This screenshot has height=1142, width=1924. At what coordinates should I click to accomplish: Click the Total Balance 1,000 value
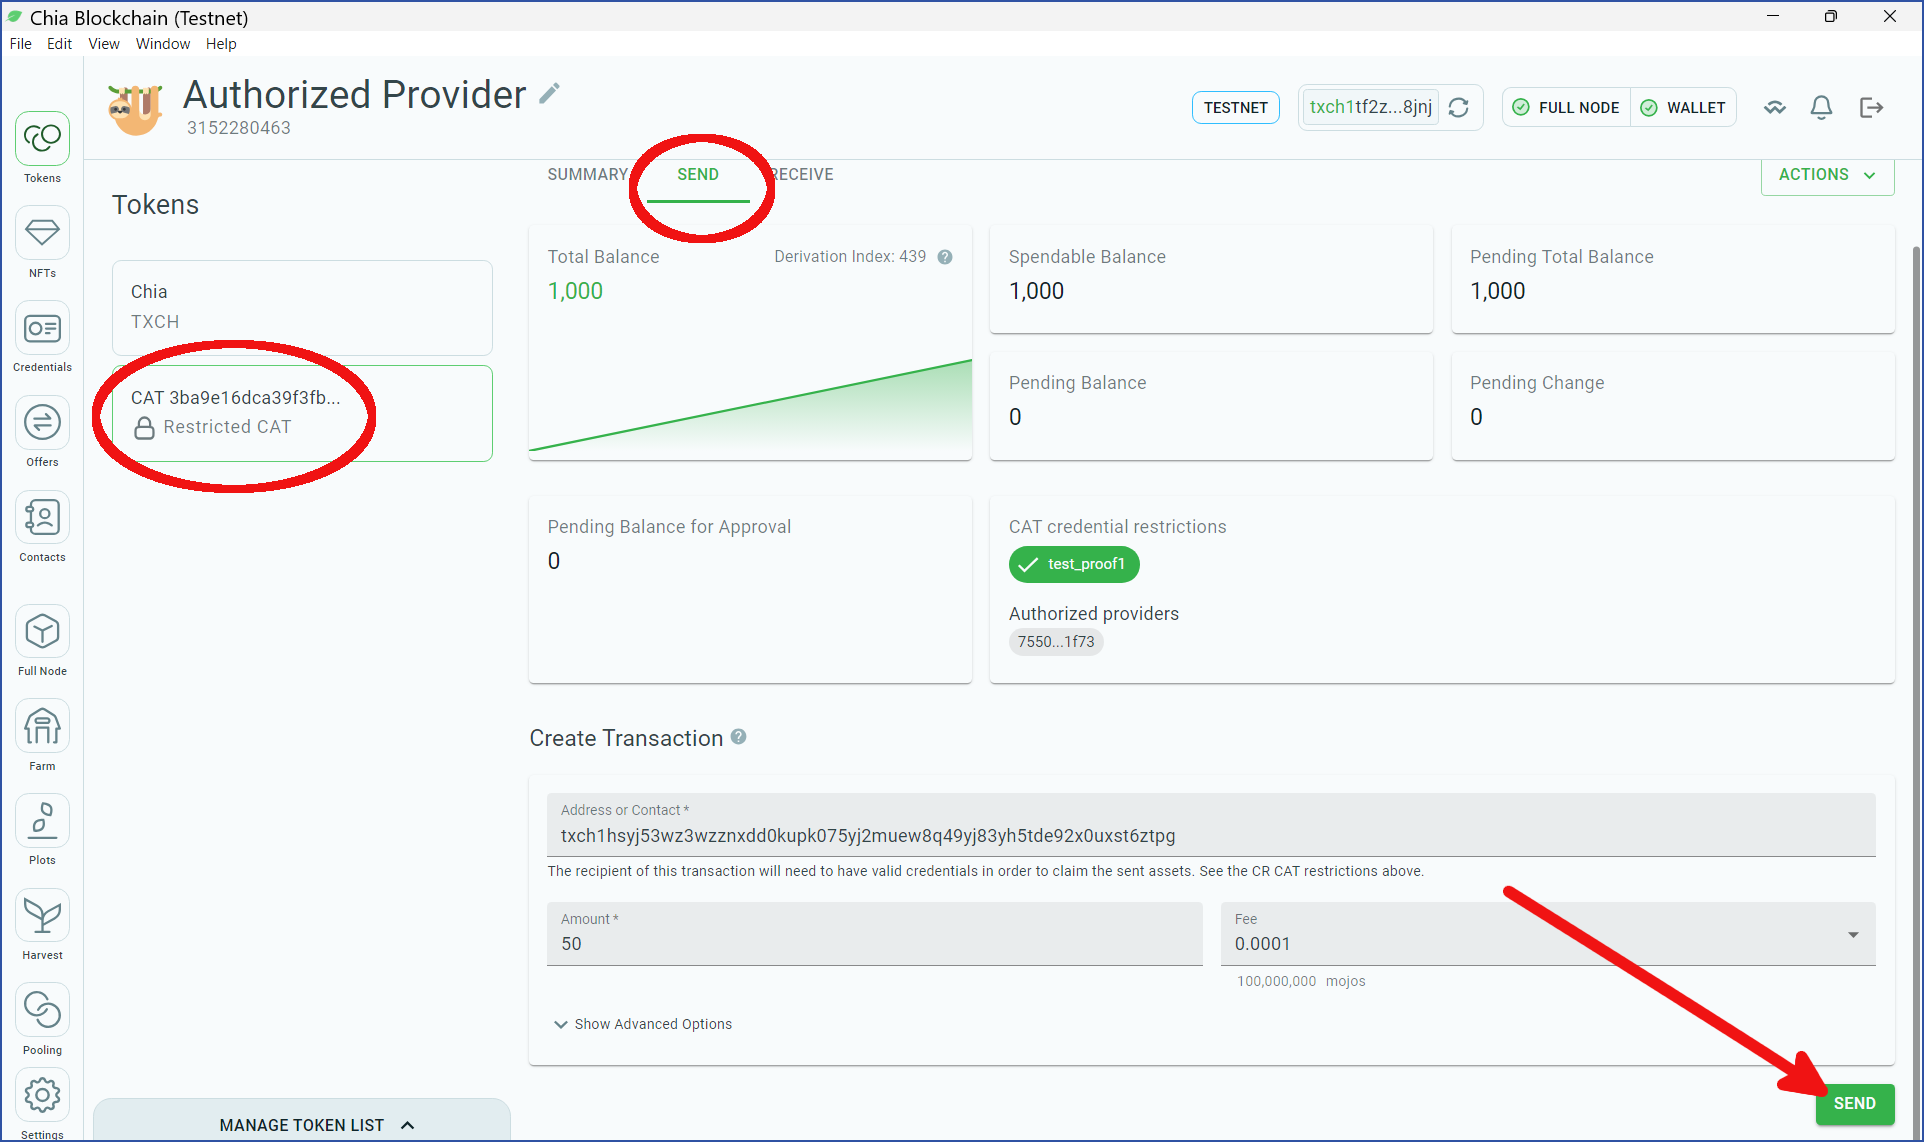(x=575, y=291)
